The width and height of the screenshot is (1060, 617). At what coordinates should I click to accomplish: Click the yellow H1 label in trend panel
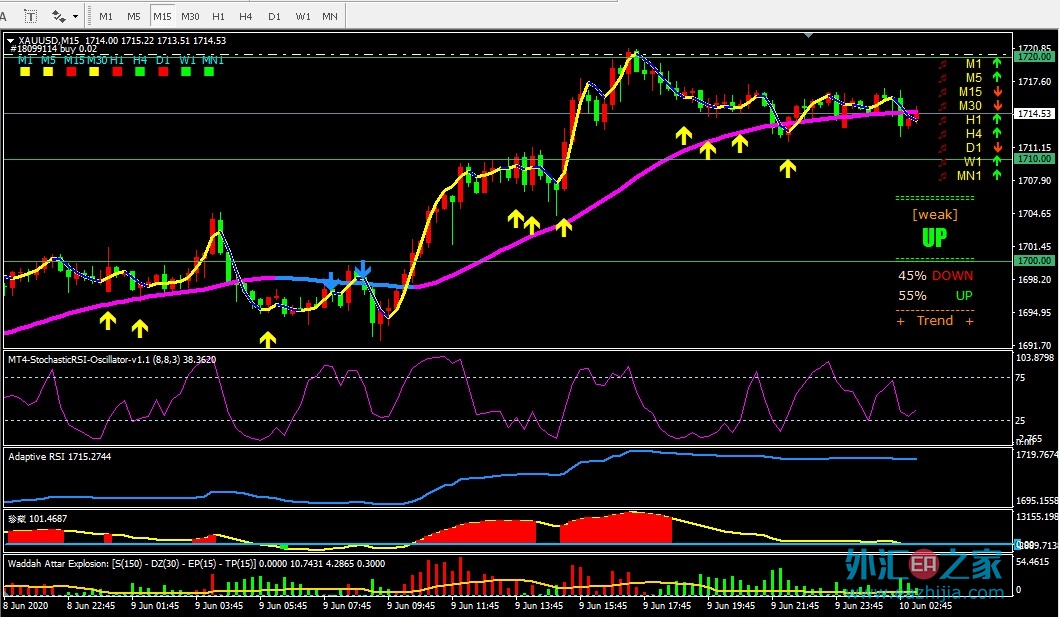click(973, 120)
